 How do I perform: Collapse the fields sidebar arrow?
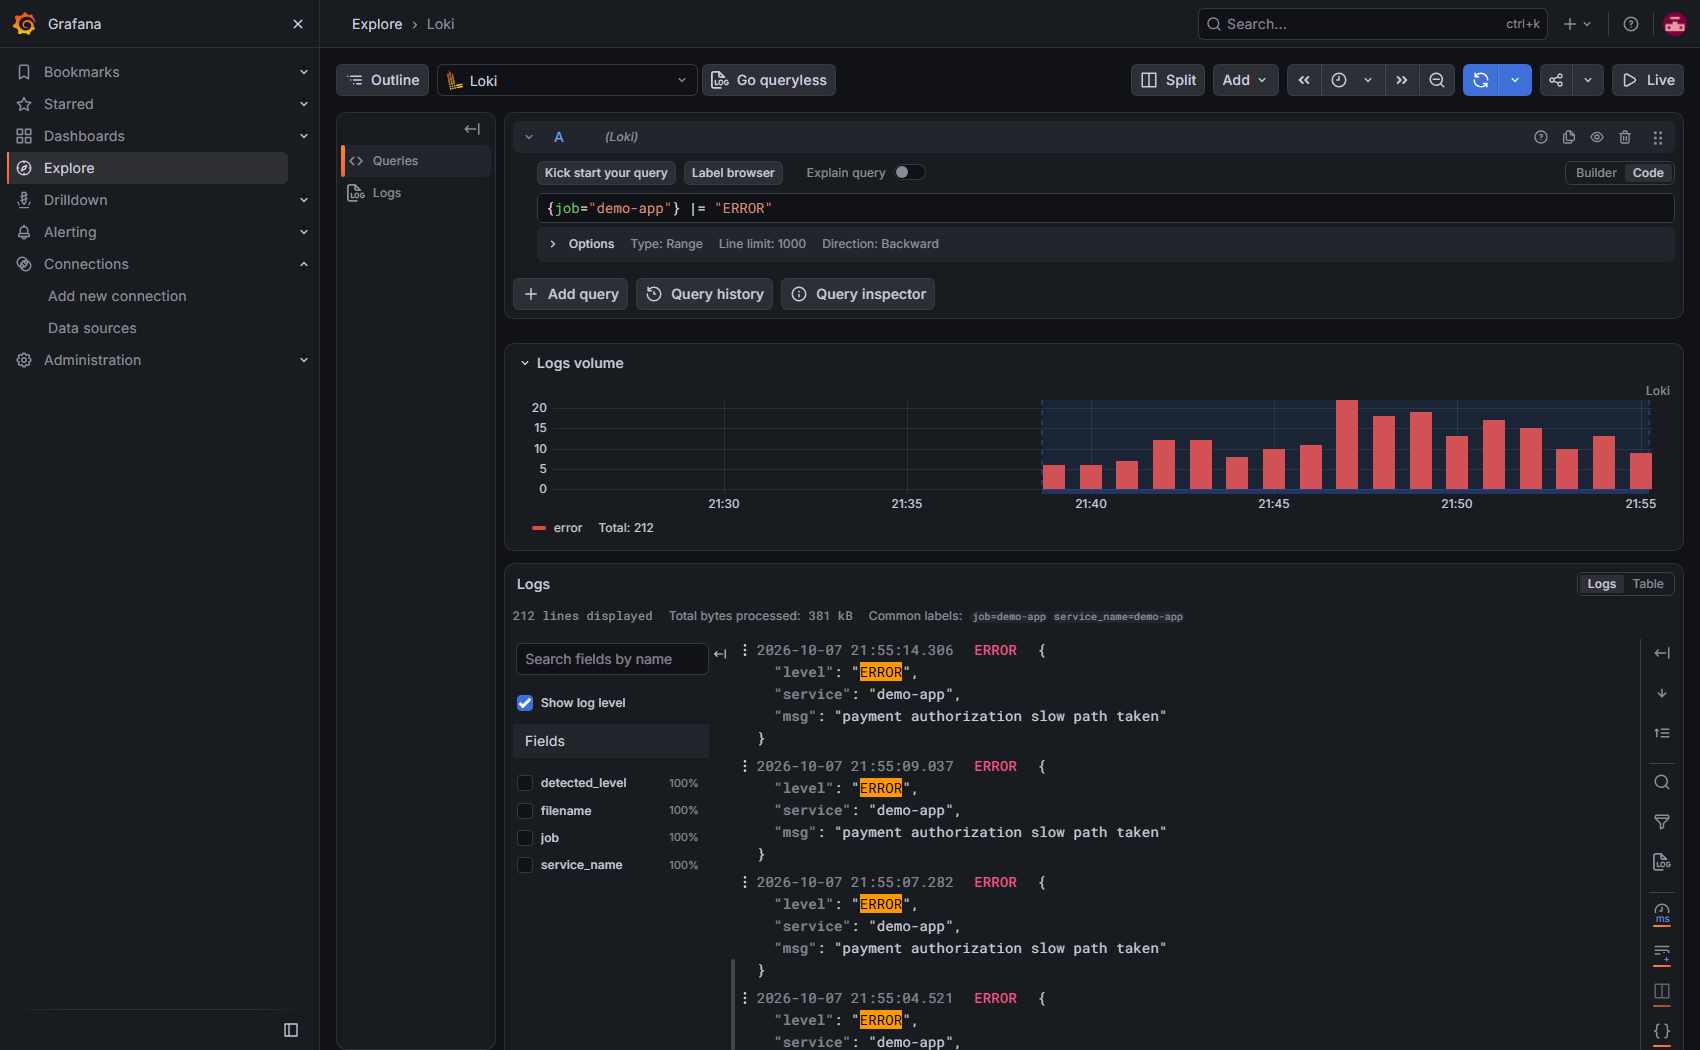coord(720,654)
